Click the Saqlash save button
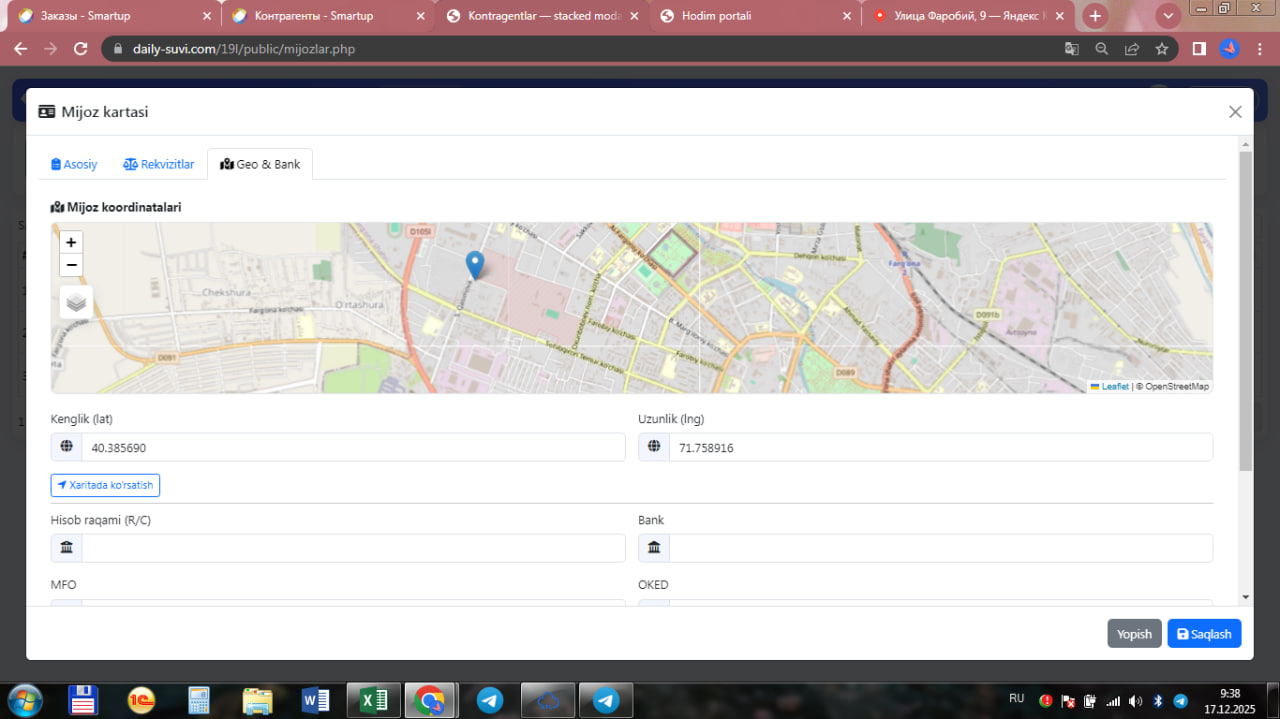 point(1204,634)
